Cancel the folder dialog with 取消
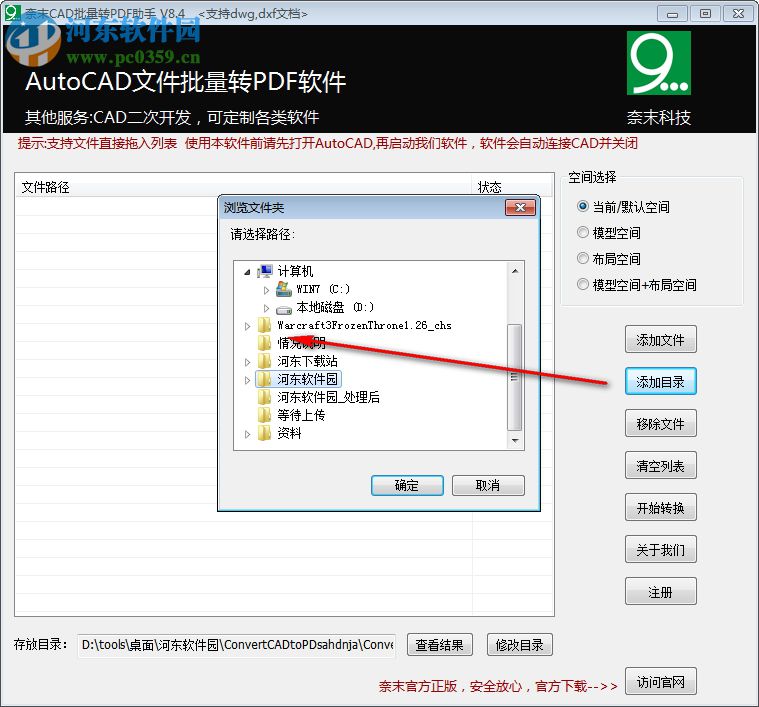Screen dimensions: 759x707 click(488, 485)
